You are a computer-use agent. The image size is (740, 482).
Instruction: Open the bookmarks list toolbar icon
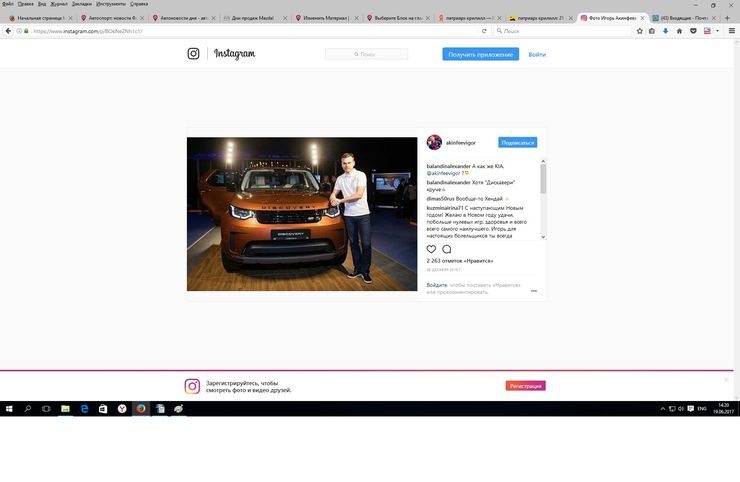click(652, 31)
